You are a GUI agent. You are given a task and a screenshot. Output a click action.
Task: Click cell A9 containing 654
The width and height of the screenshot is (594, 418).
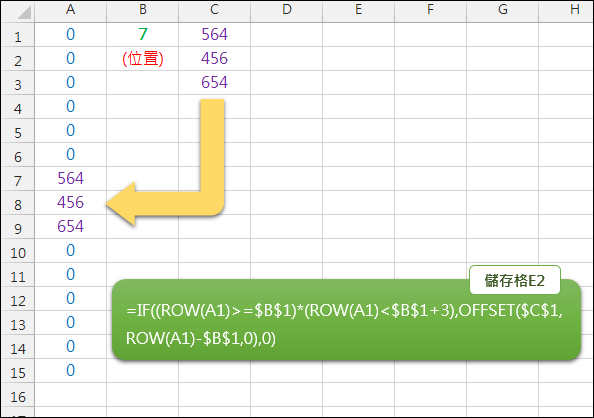[x=70, y=227]
